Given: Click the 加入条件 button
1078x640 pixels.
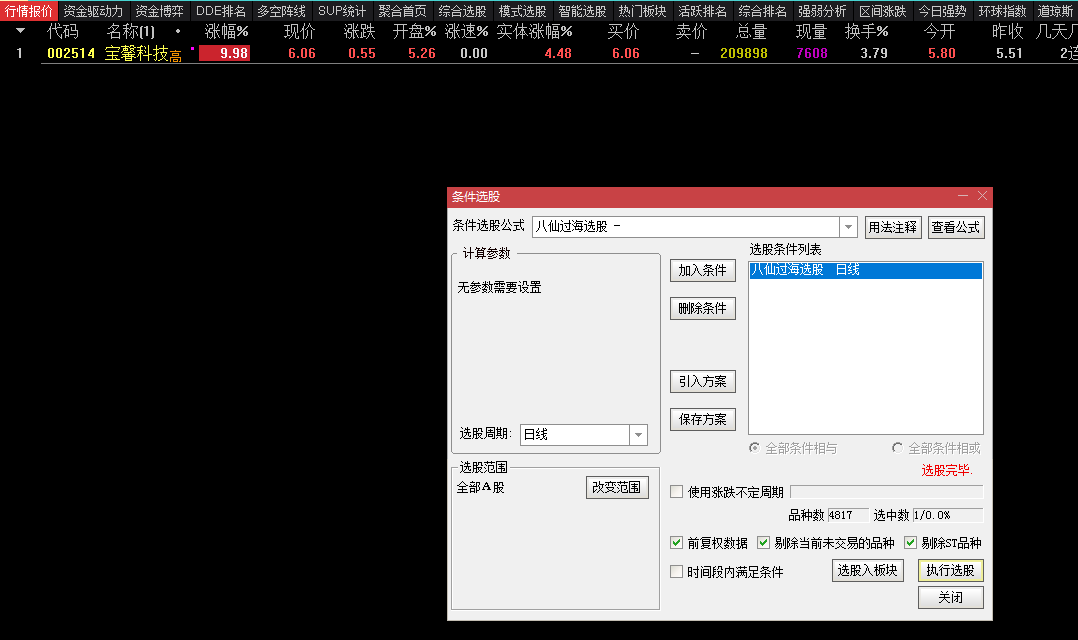Looking at the screenshot, I should coord(702,270).
